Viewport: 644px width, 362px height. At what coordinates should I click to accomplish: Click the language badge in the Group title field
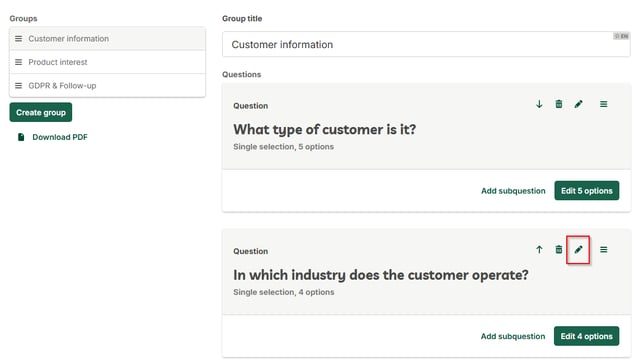coord(621,36)
